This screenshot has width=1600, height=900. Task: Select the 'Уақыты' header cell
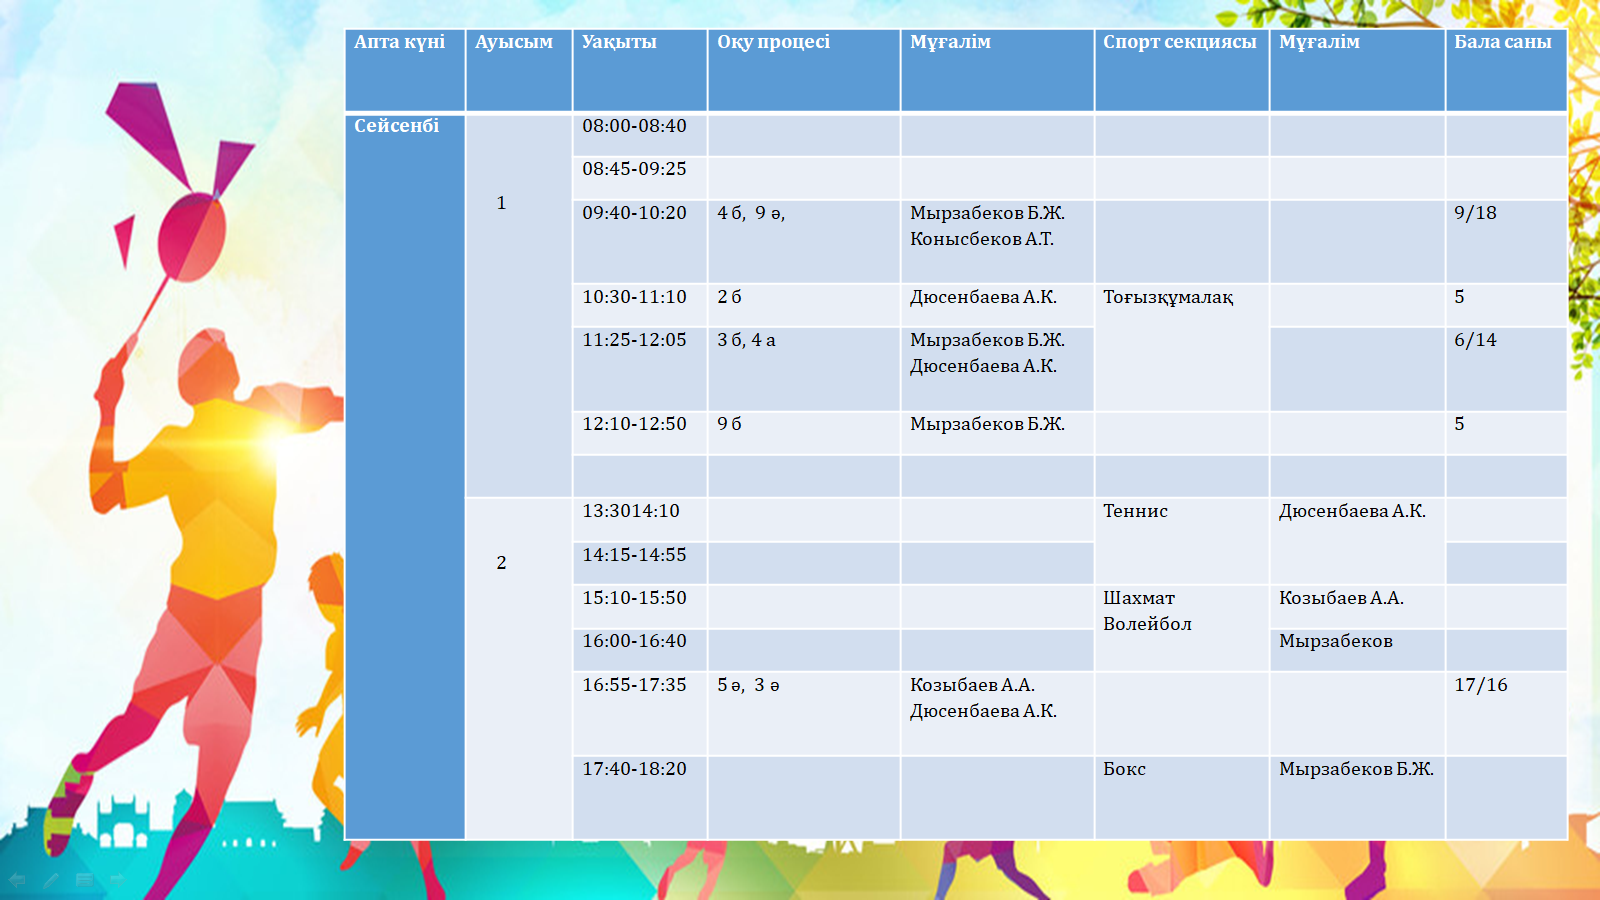[x=640, y=70]
